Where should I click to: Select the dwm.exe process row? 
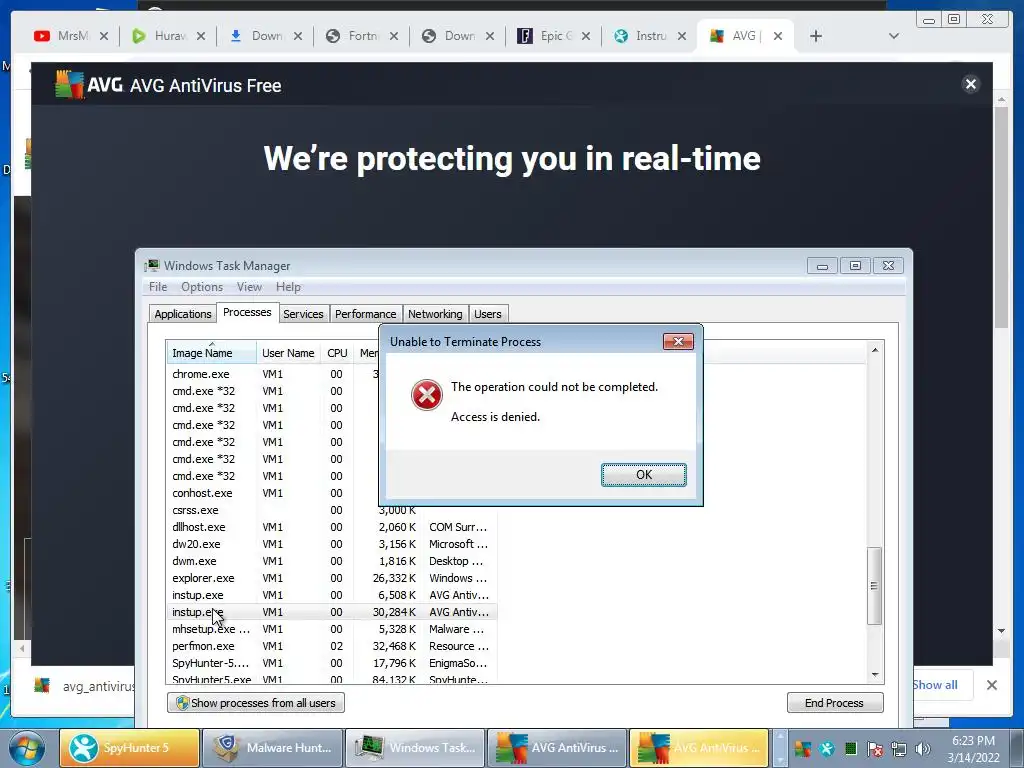pos(332,561)
